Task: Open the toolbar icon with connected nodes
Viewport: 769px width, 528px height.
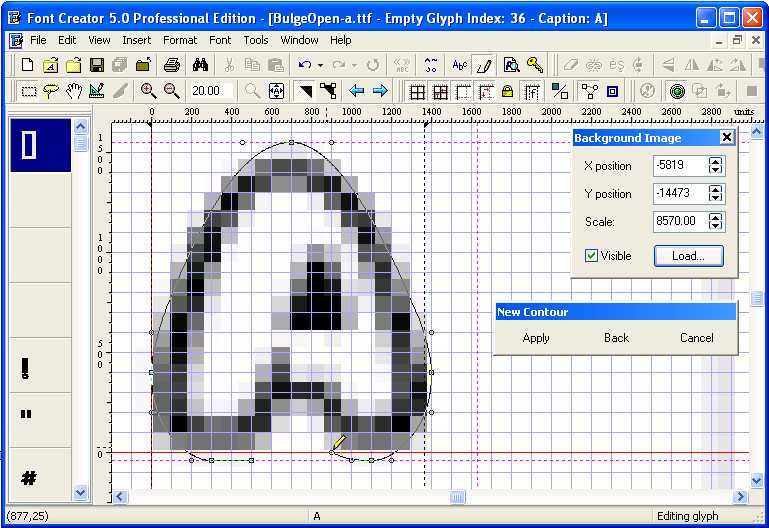Action: (x=589, y=91)
